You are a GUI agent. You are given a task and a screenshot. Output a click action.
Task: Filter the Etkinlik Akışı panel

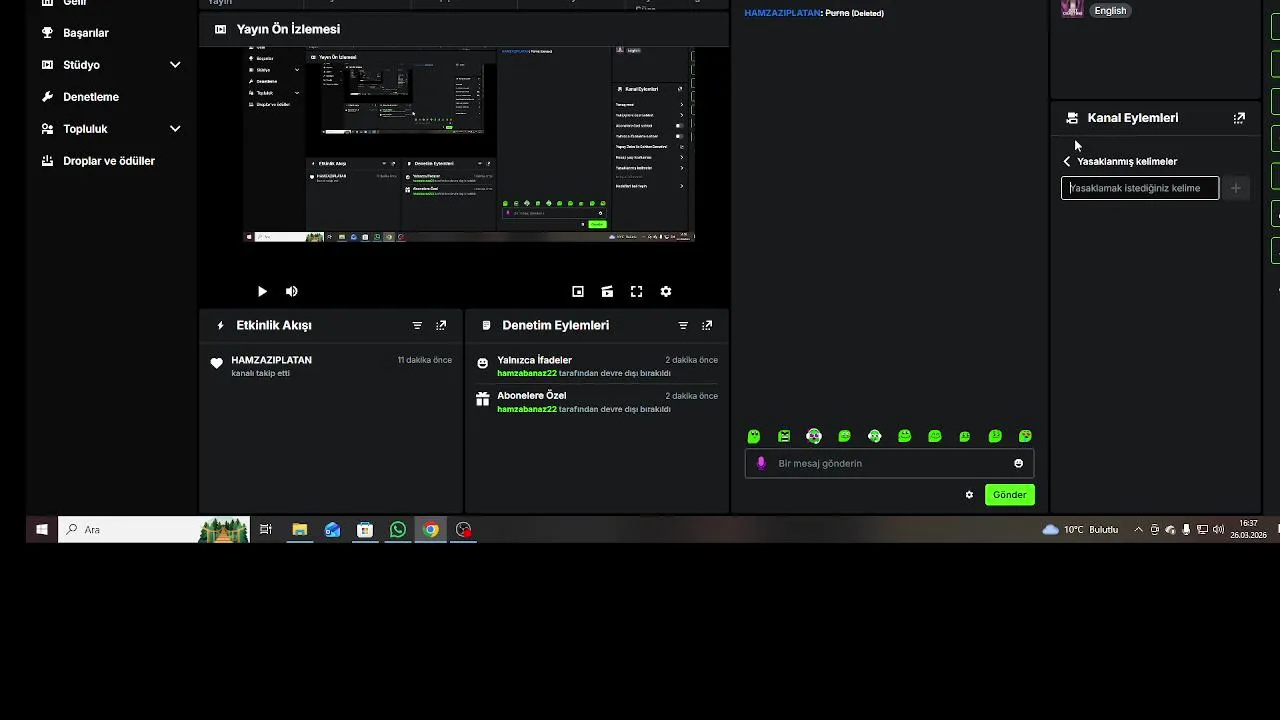click(x=417, y=325)
